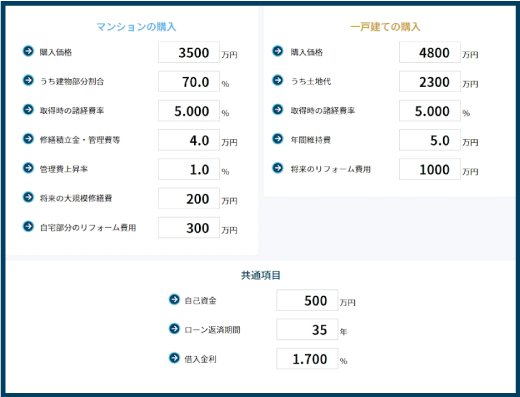Focus the 1000 future reform cost field
Image resolution: width=520 pixels, height=397 pixels.
(x=430, y=169)
